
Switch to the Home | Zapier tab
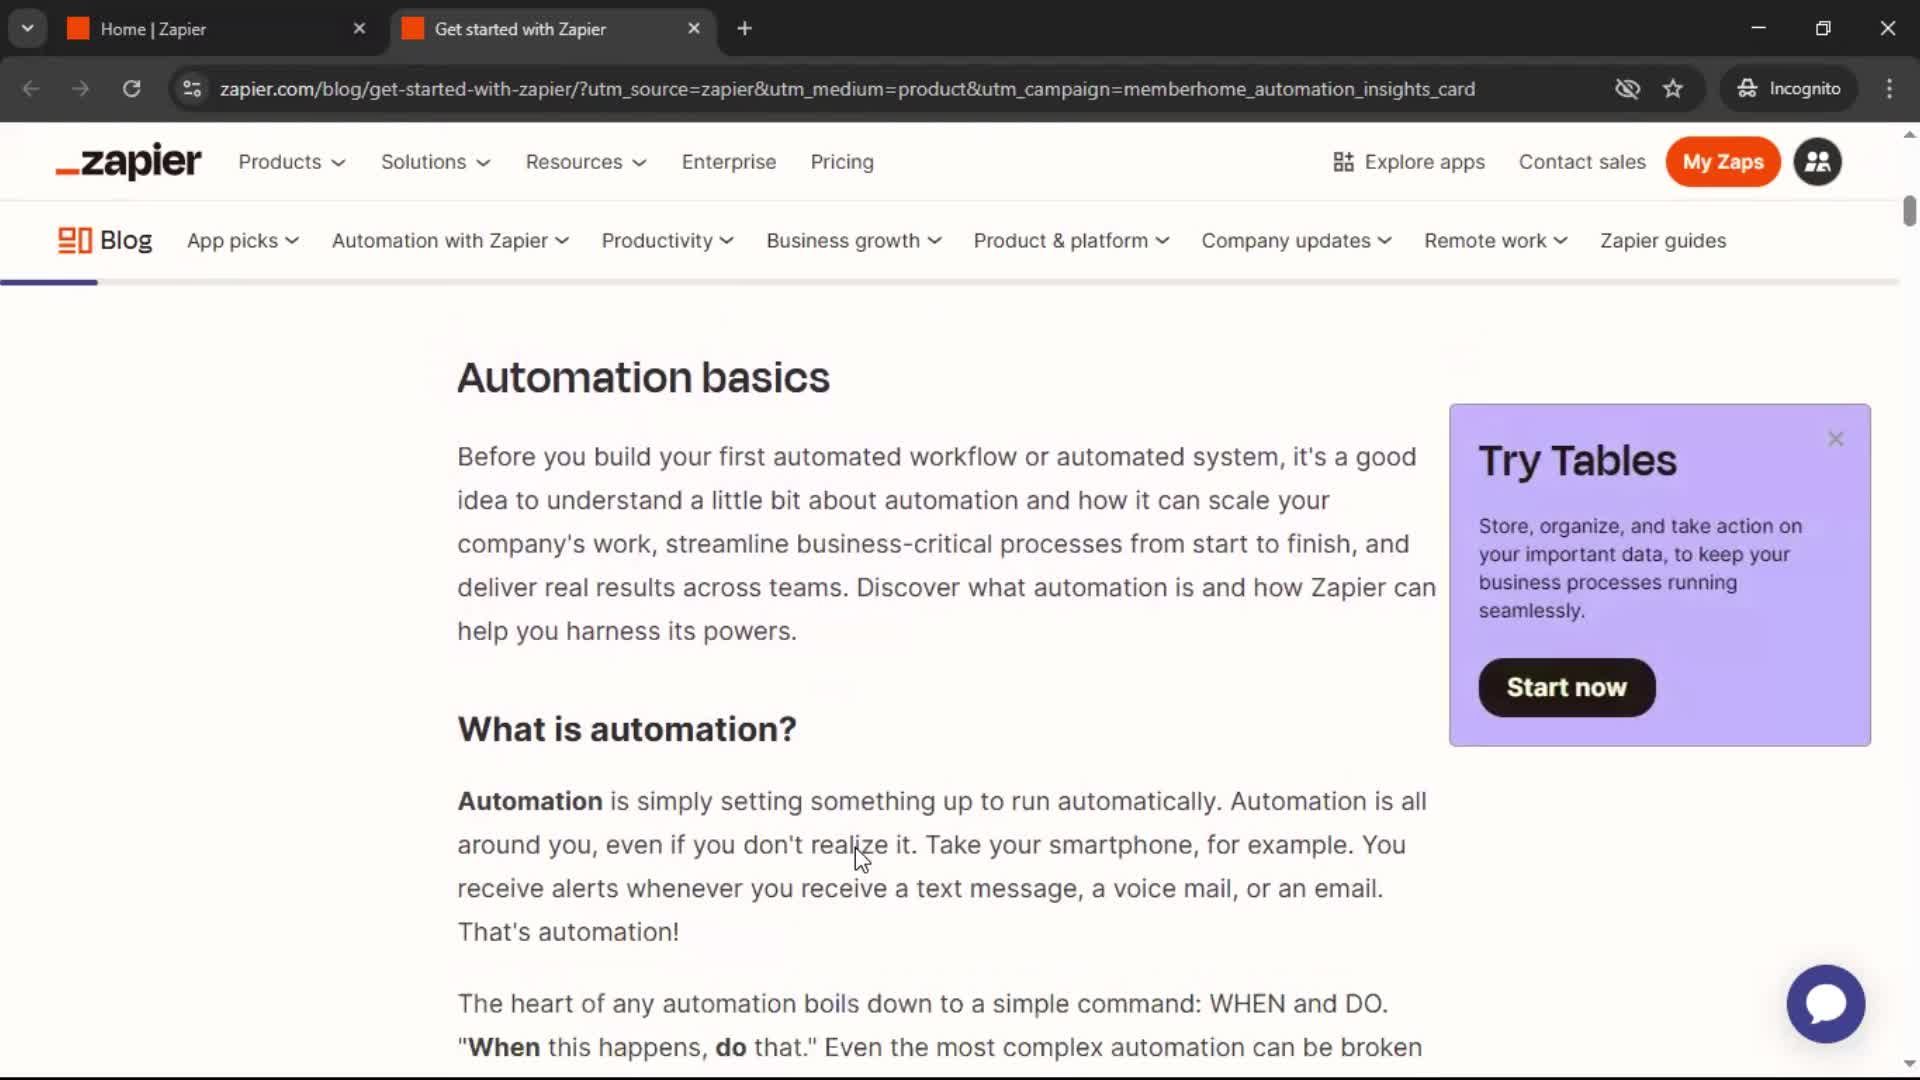tap(218, 29)
